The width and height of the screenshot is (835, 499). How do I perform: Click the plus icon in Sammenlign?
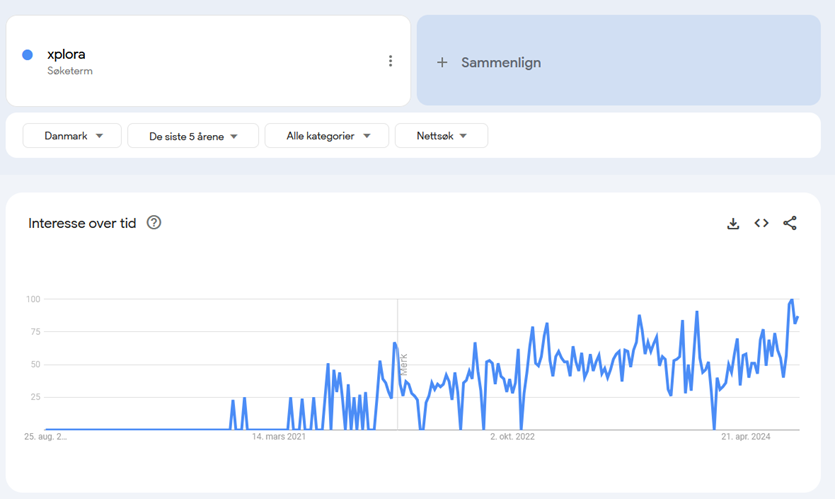click(442, 62)
